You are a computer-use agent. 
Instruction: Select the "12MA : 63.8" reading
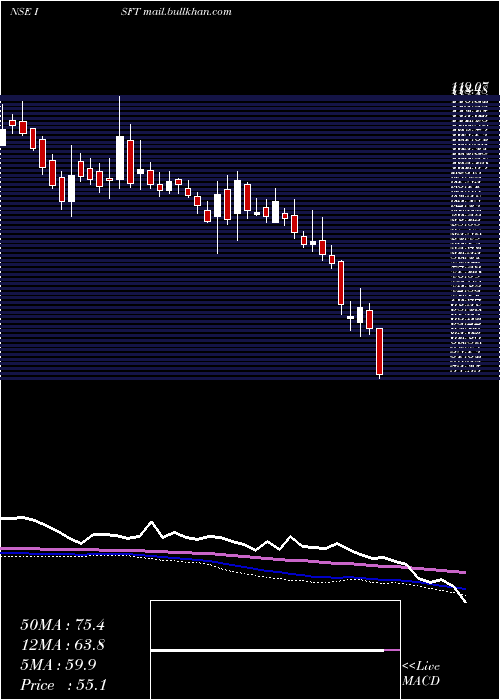click(x=62, y=645)
